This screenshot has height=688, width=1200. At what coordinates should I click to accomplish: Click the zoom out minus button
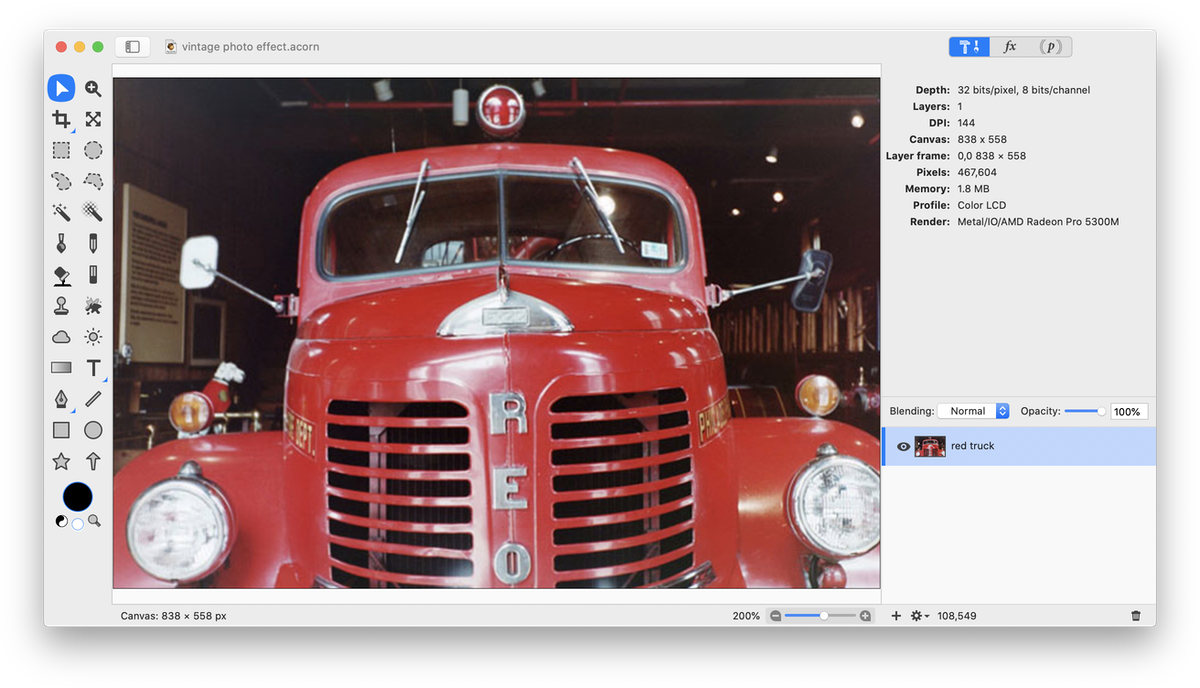tap(775, 616)
